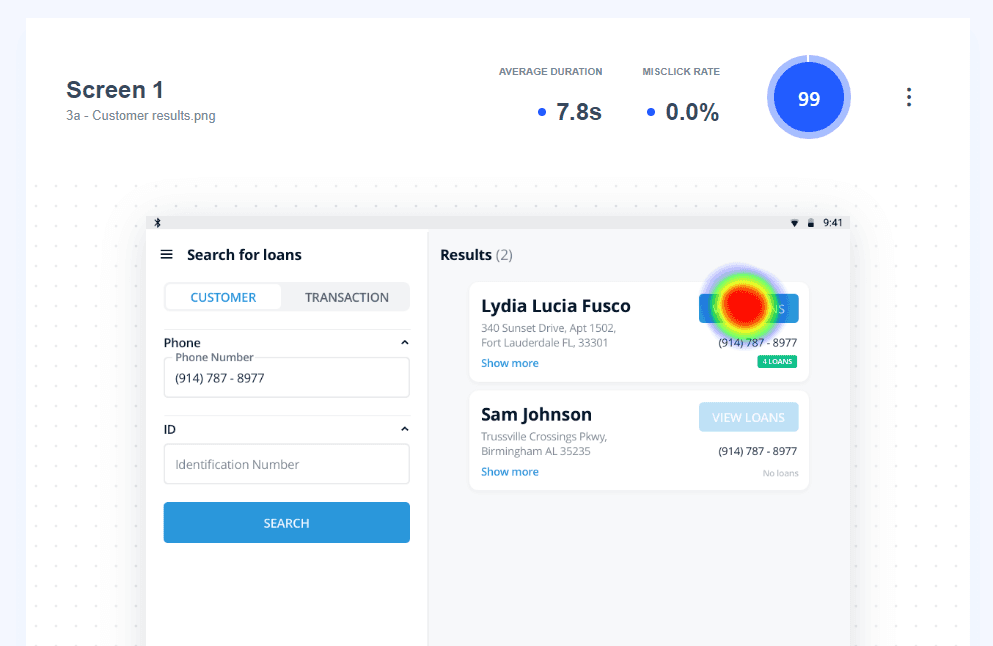Click the Wi-Fi signal icon in the status bar
This screenshot has width=993, height=646.
(794, 223)
